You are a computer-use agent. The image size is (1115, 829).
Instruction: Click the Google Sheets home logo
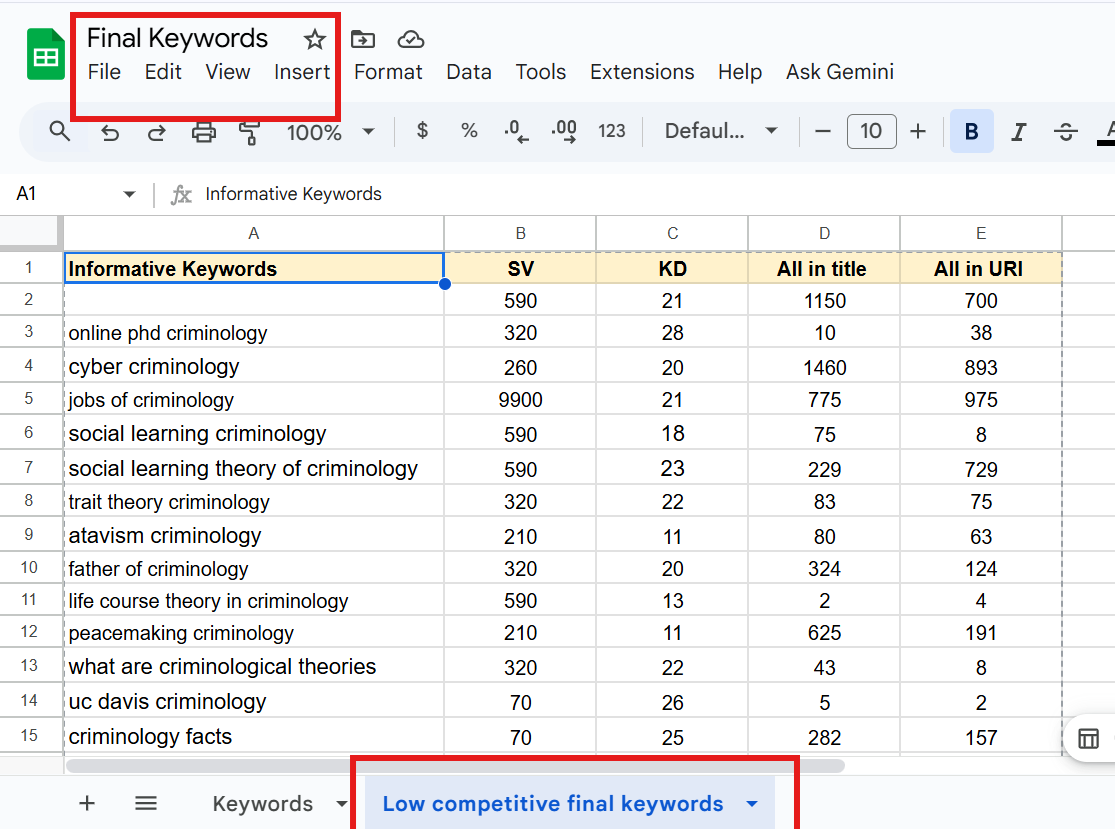(45, 55)
